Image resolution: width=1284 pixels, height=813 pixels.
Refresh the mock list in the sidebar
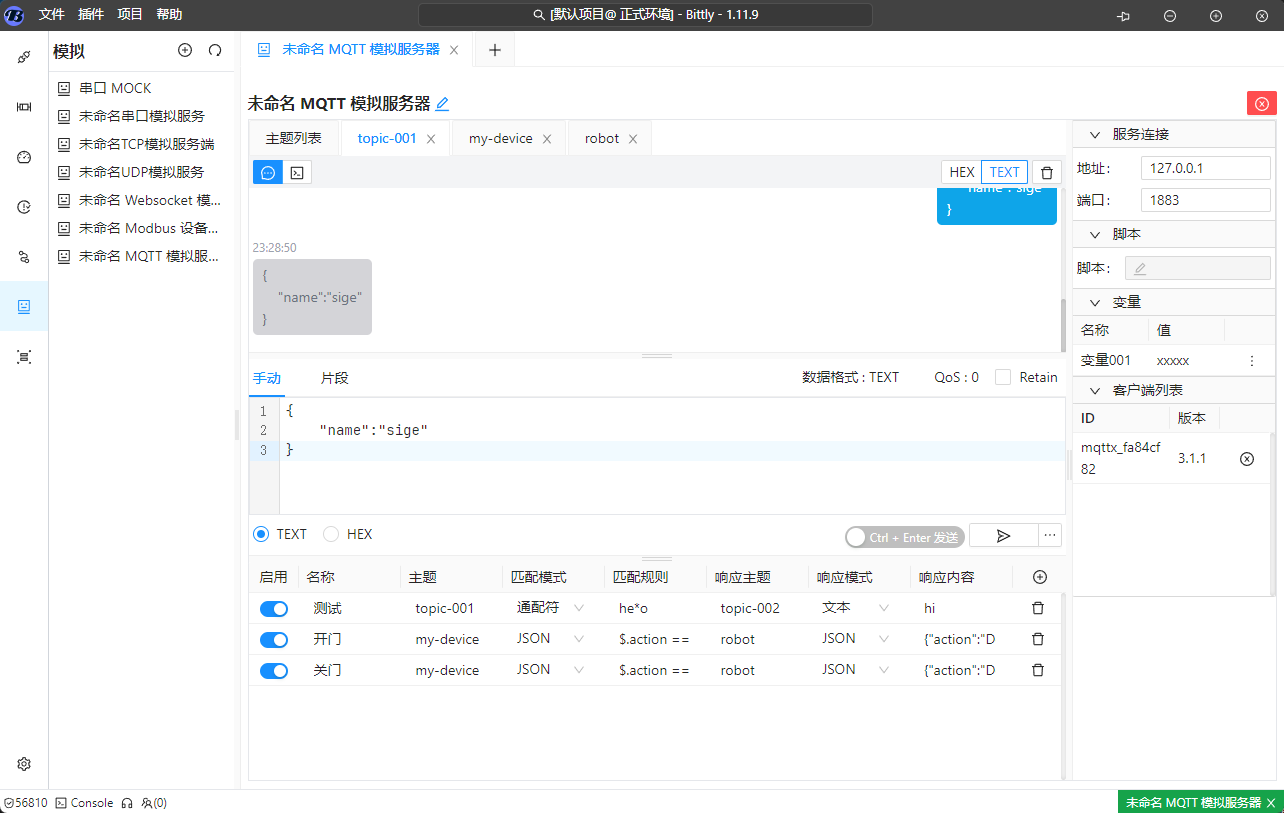pyautogui.click(x=215, y=50)
